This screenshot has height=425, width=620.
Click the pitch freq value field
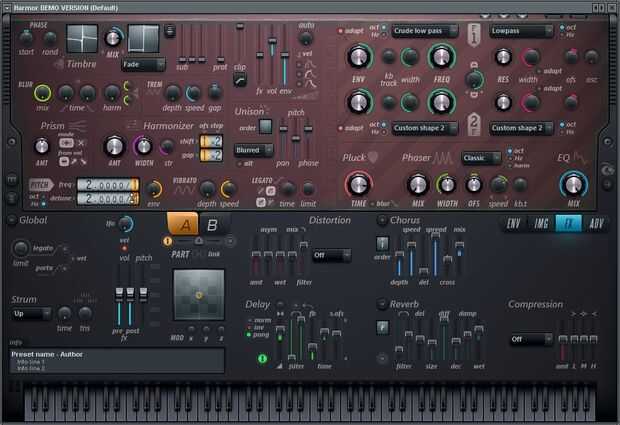coord(108,185)
